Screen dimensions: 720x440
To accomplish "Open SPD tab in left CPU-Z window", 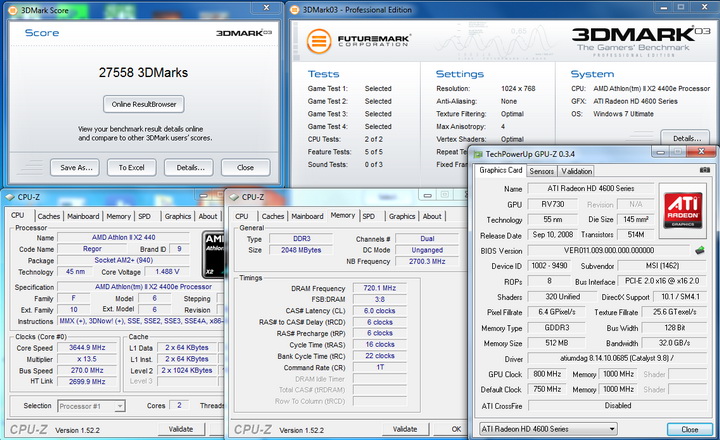I will click(x=145, y=216).
